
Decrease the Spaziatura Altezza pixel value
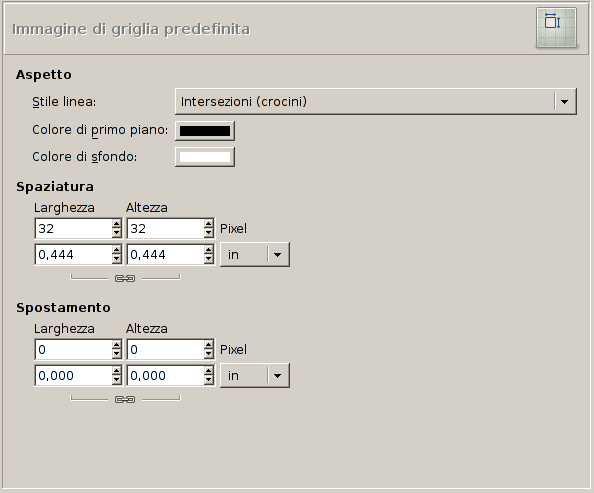(209, 233)
